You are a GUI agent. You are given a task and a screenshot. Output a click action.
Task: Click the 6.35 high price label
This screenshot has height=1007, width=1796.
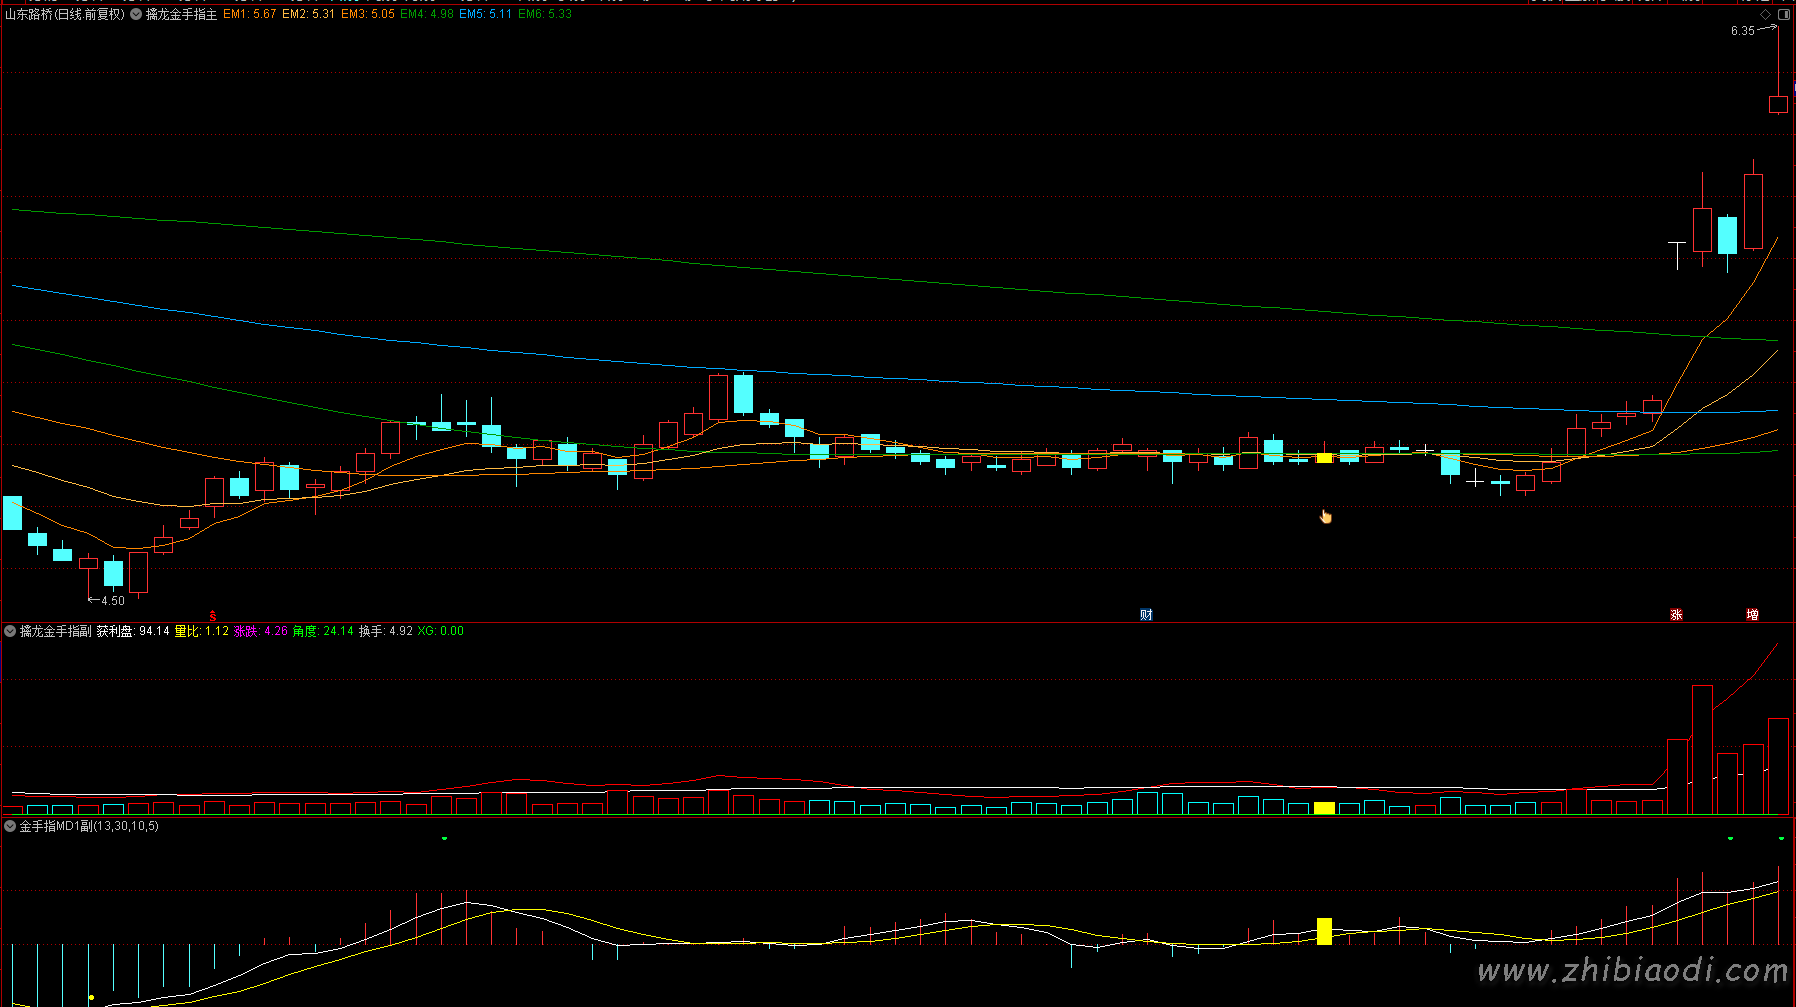click(x=1742, y=31)
